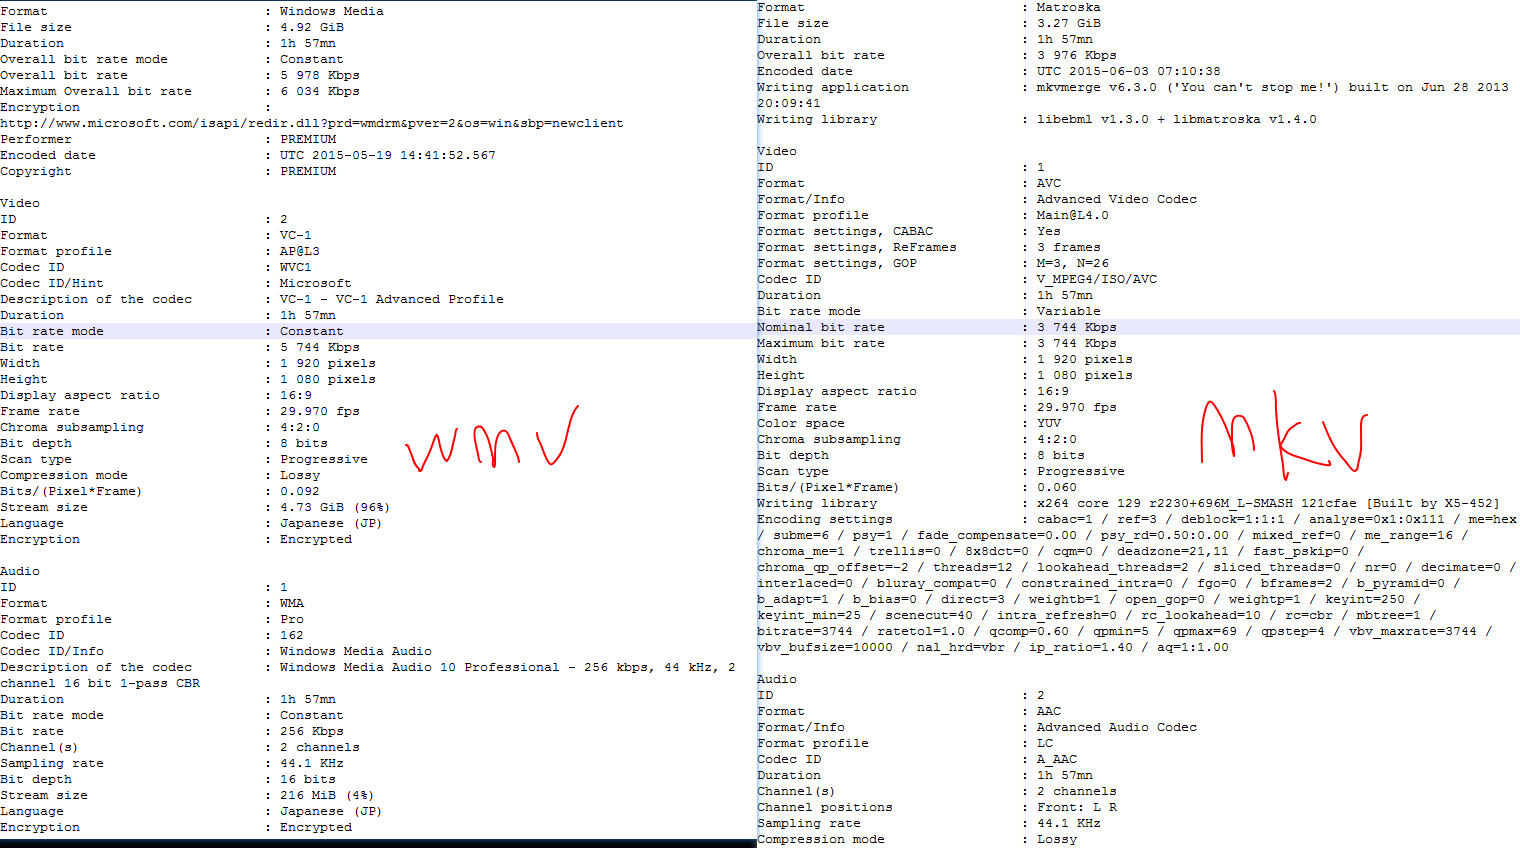Screen dimensions: 1520x848
Task: Select the "A_AAC" codec ID value
Action: 1056,759
